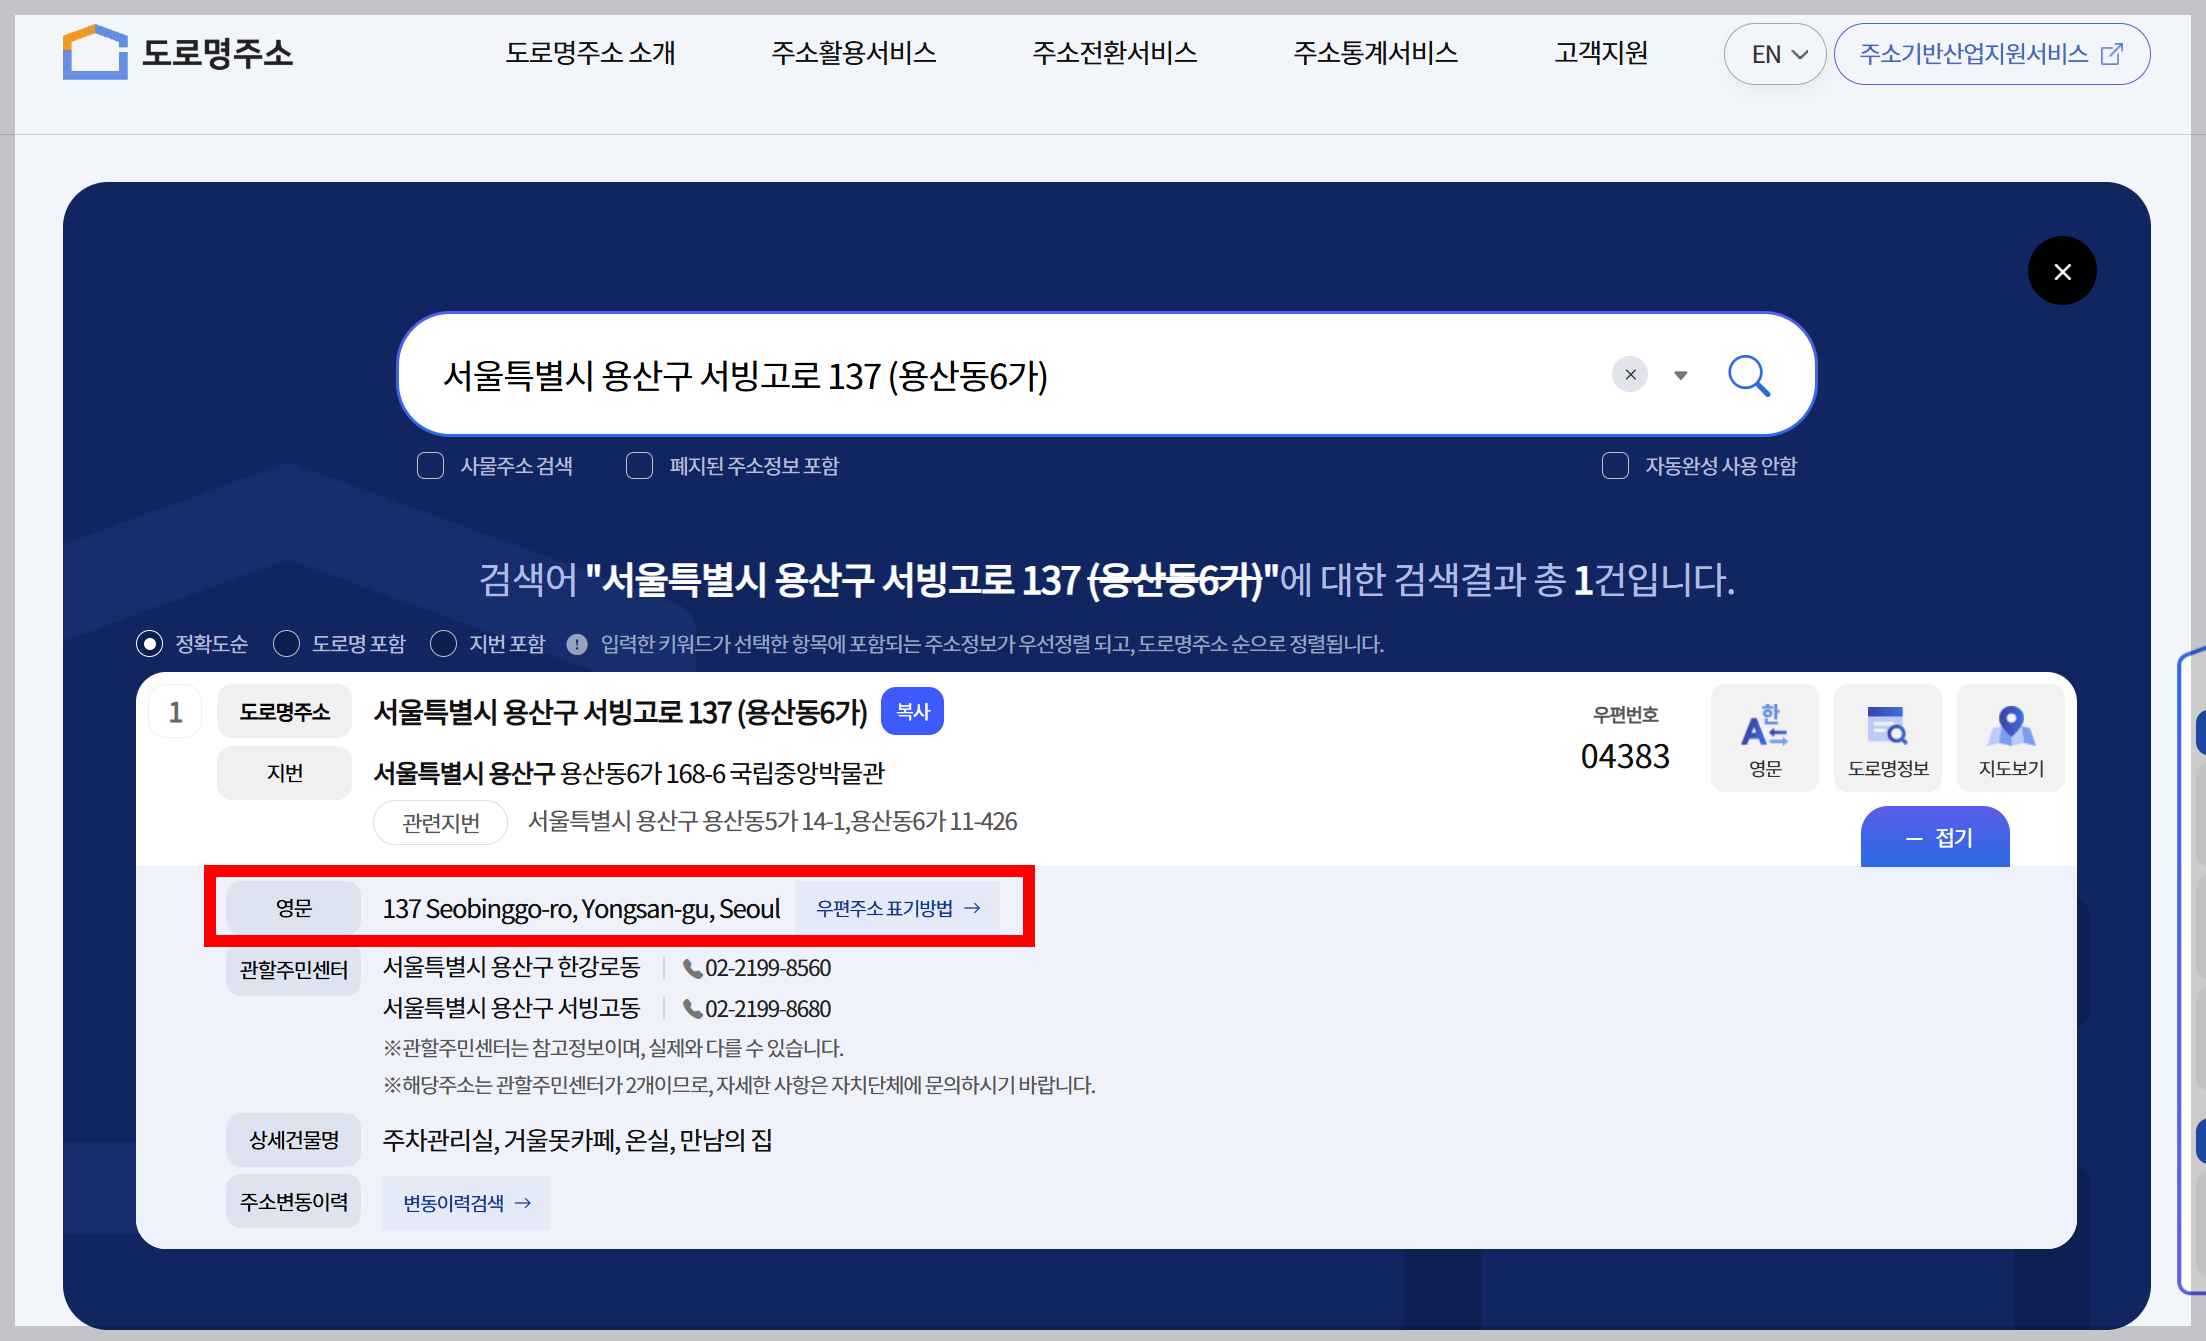Open the 주소활용서비스 menu
Screen dimensions: 2206x1341
coord(853,53)
